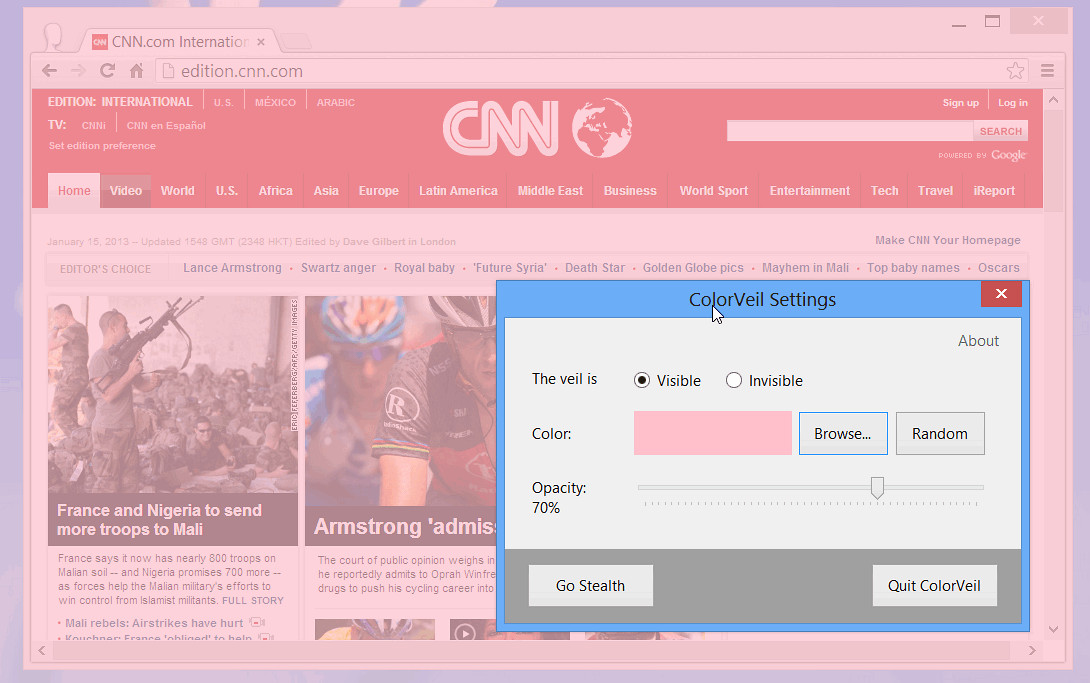Screen dimensions: 1090x683
Task: Open the Entertainment section
Action: pos(809,190)
